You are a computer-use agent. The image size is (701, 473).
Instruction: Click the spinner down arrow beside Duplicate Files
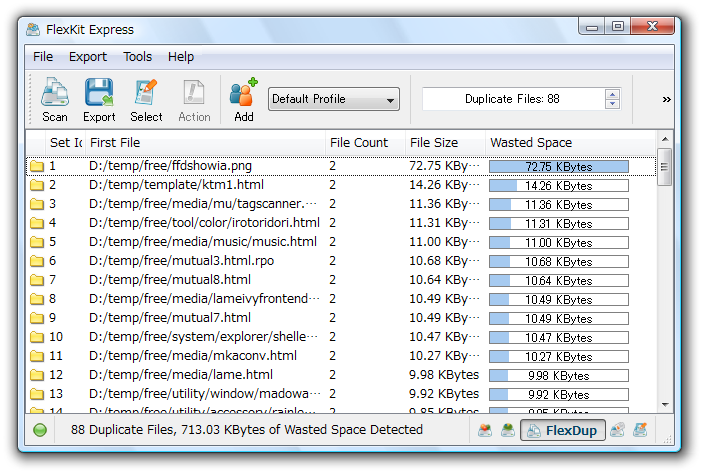coord(612,104)
